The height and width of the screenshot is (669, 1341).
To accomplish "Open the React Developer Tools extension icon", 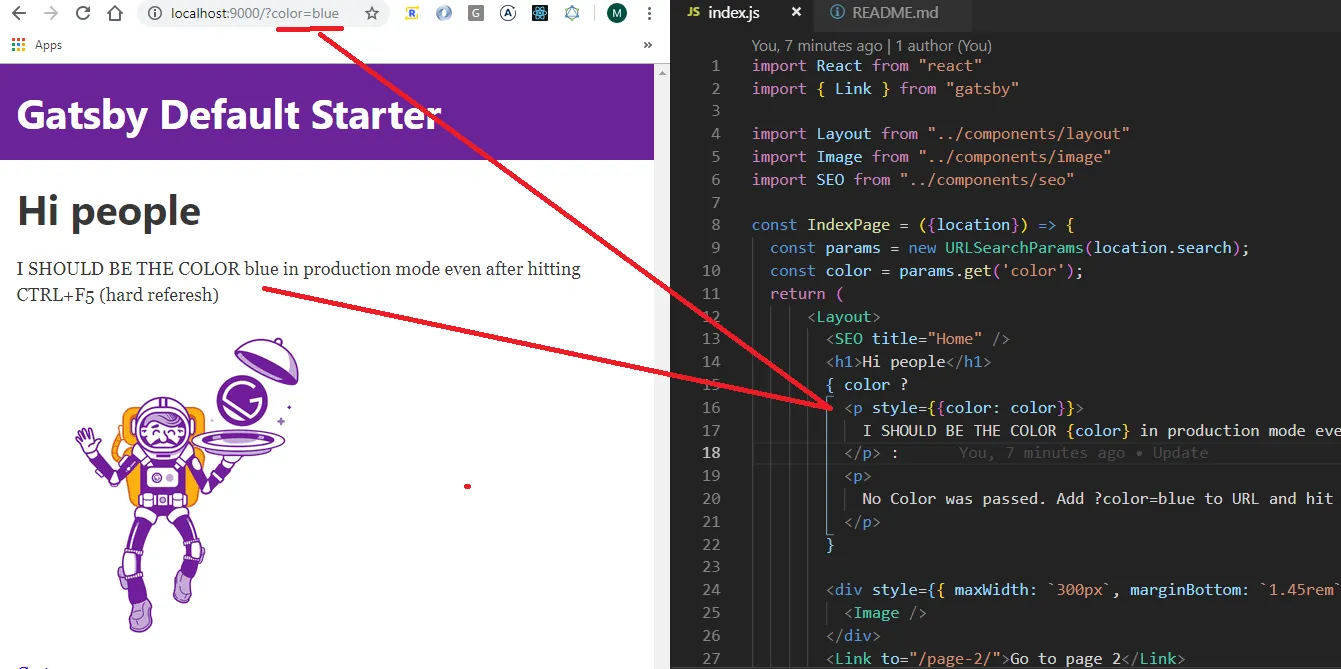I will [x=540, y=14].
